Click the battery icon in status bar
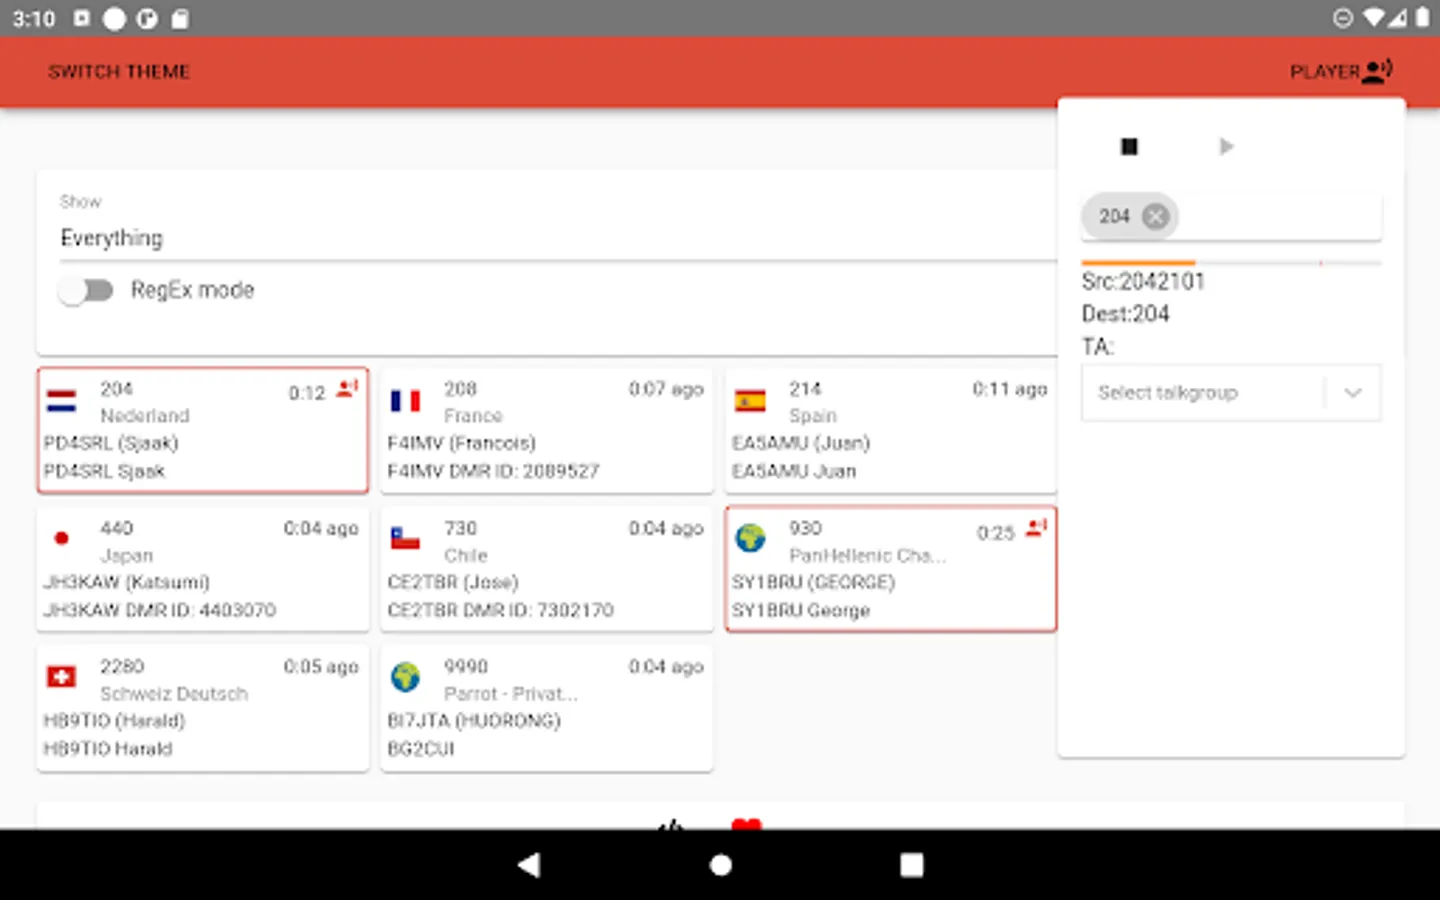The image size is (1440, 900). [x=1422, y=18]
